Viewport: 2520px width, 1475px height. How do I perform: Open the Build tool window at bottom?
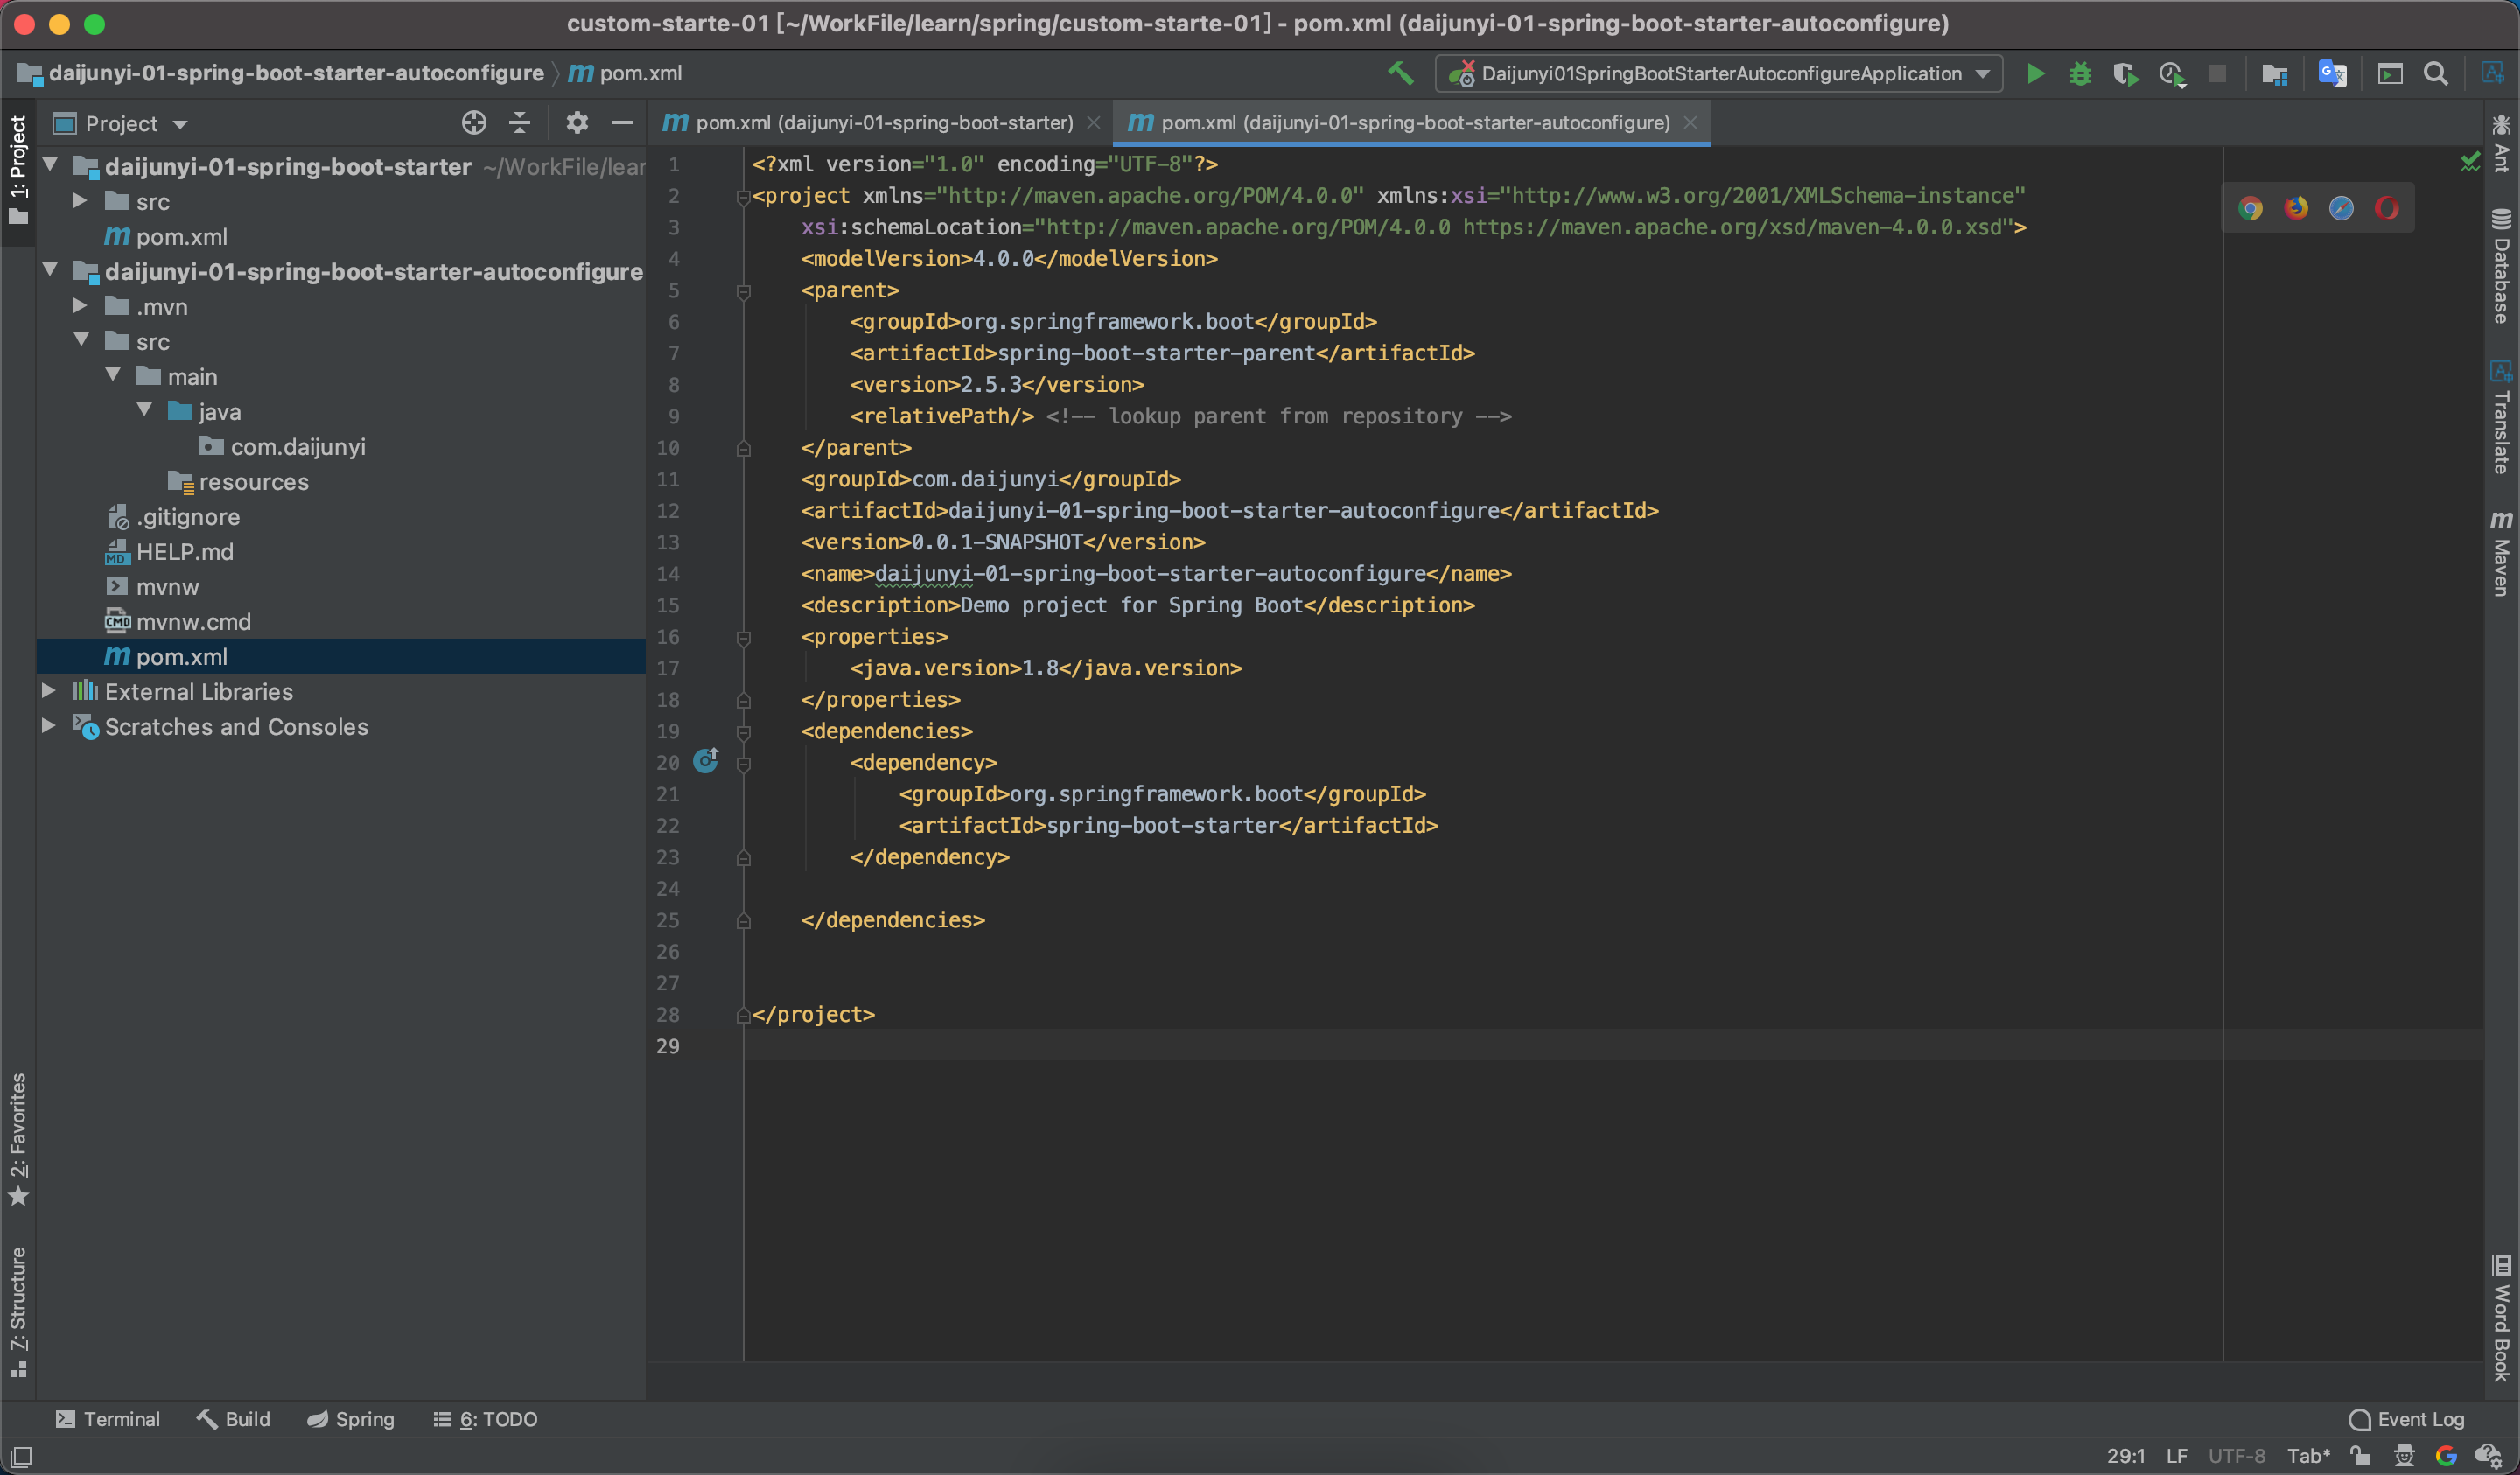click(234, 1419)
